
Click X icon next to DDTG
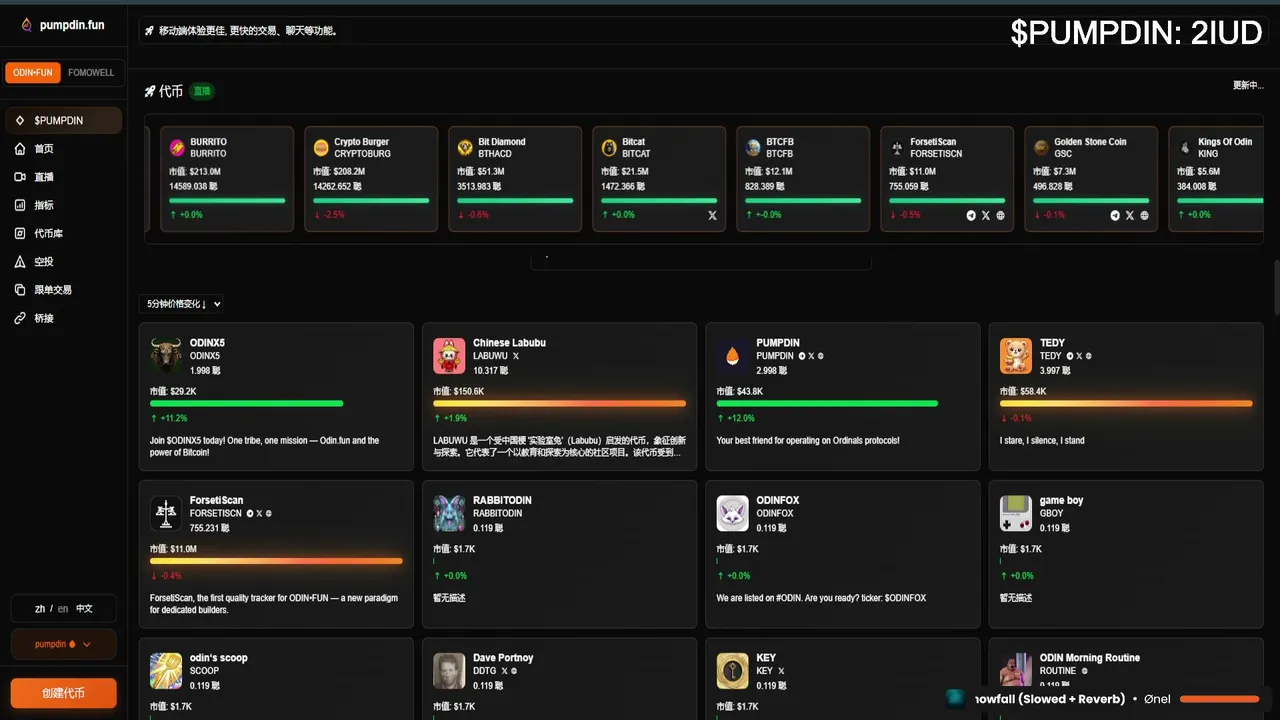point(505,671)
